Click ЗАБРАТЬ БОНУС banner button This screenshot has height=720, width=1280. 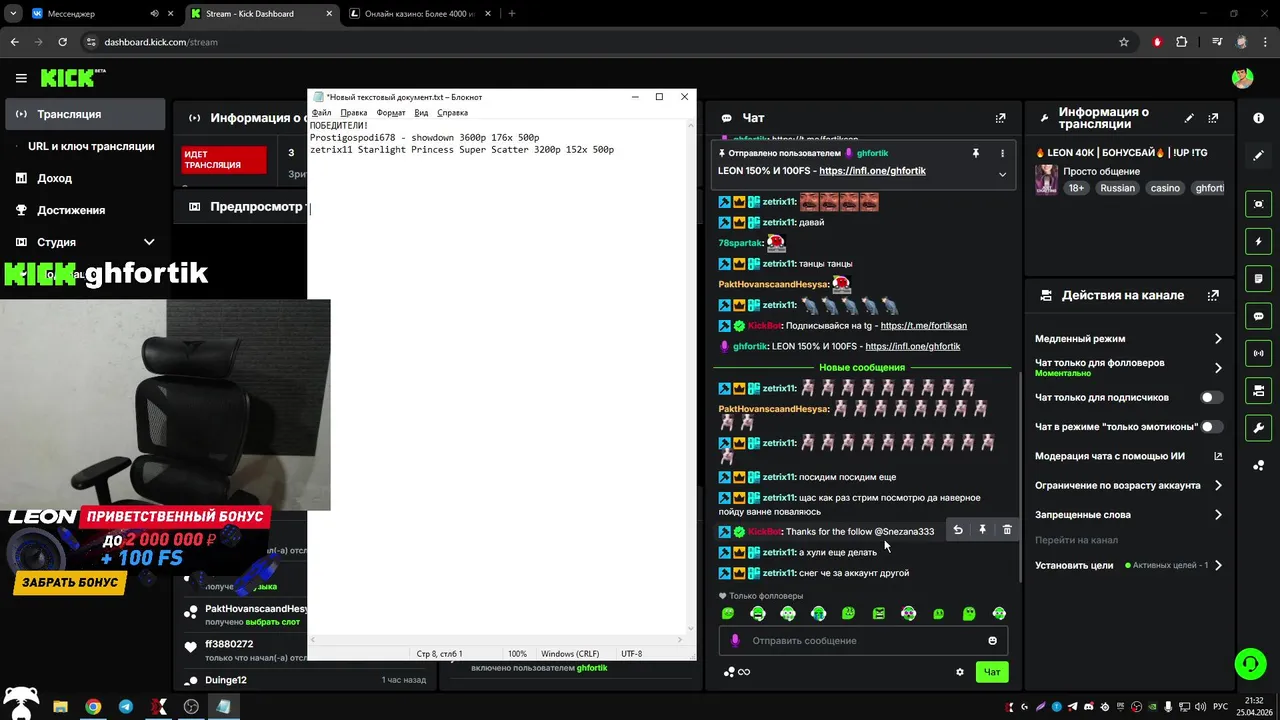coord(69,583)
